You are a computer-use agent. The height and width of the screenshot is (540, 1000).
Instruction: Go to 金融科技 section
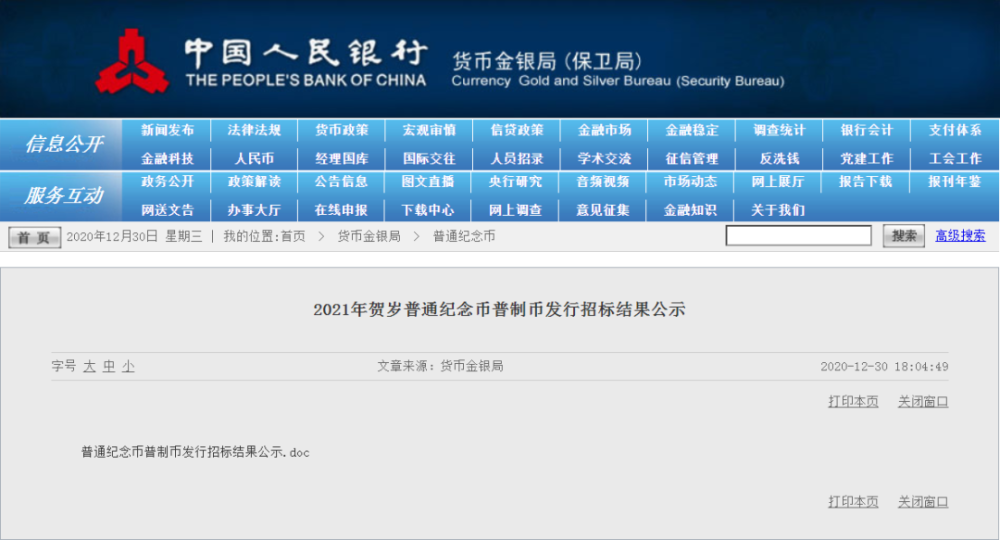167,159
